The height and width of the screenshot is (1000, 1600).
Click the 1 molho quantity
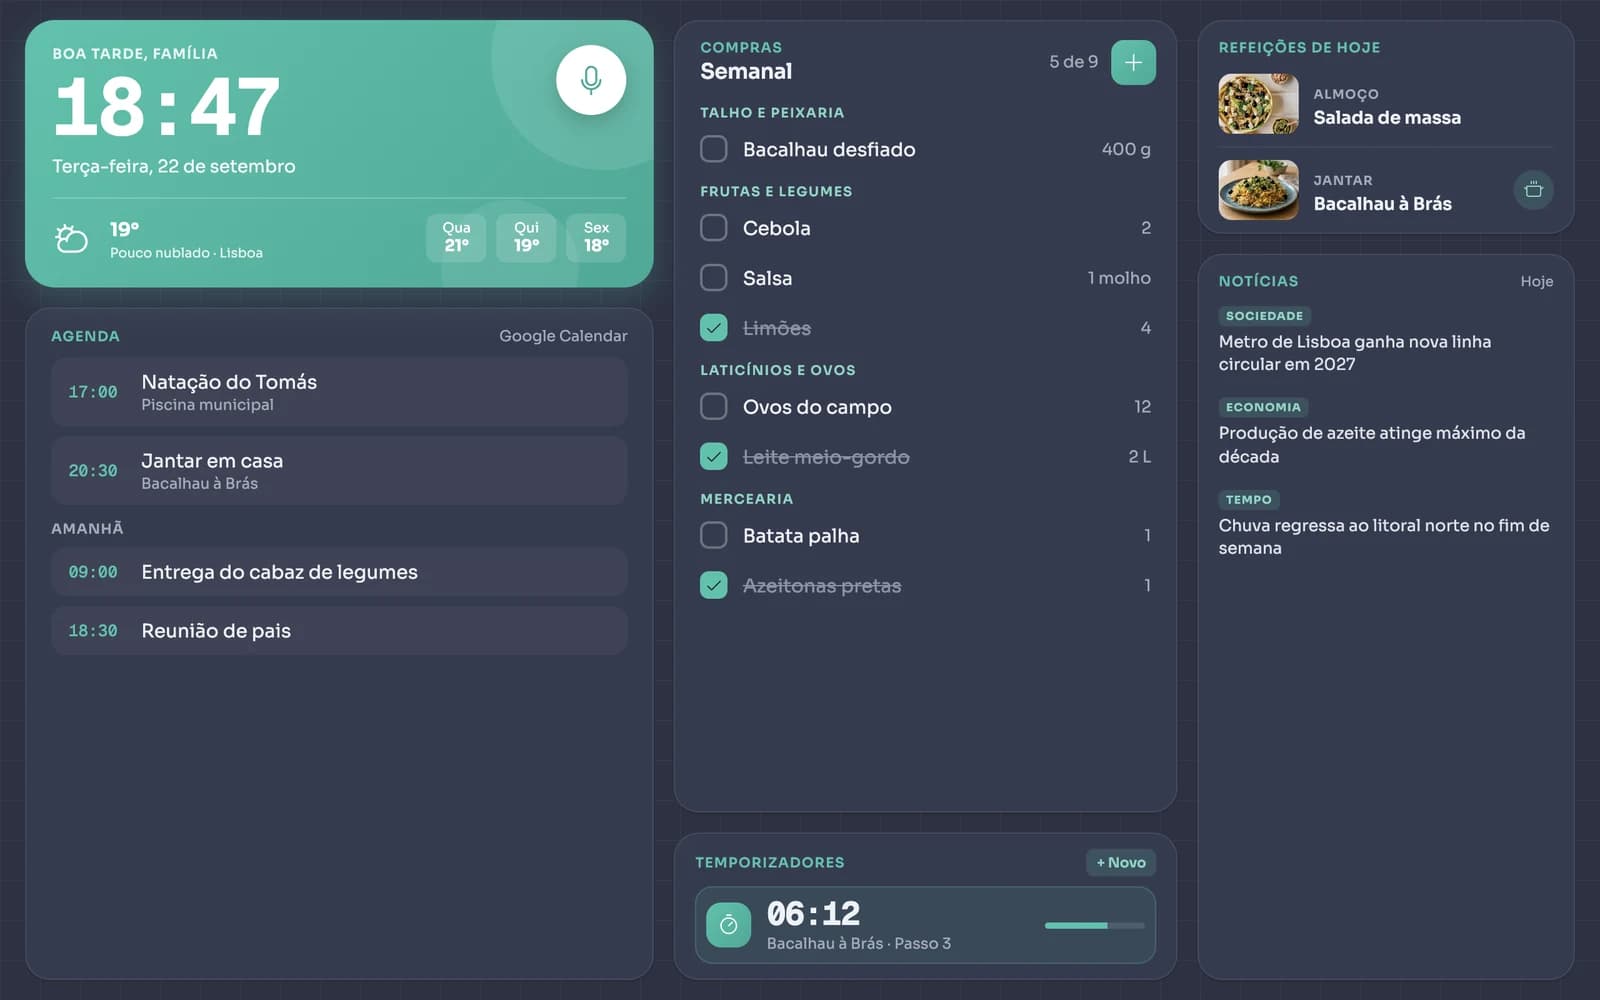pos(1119,278)
